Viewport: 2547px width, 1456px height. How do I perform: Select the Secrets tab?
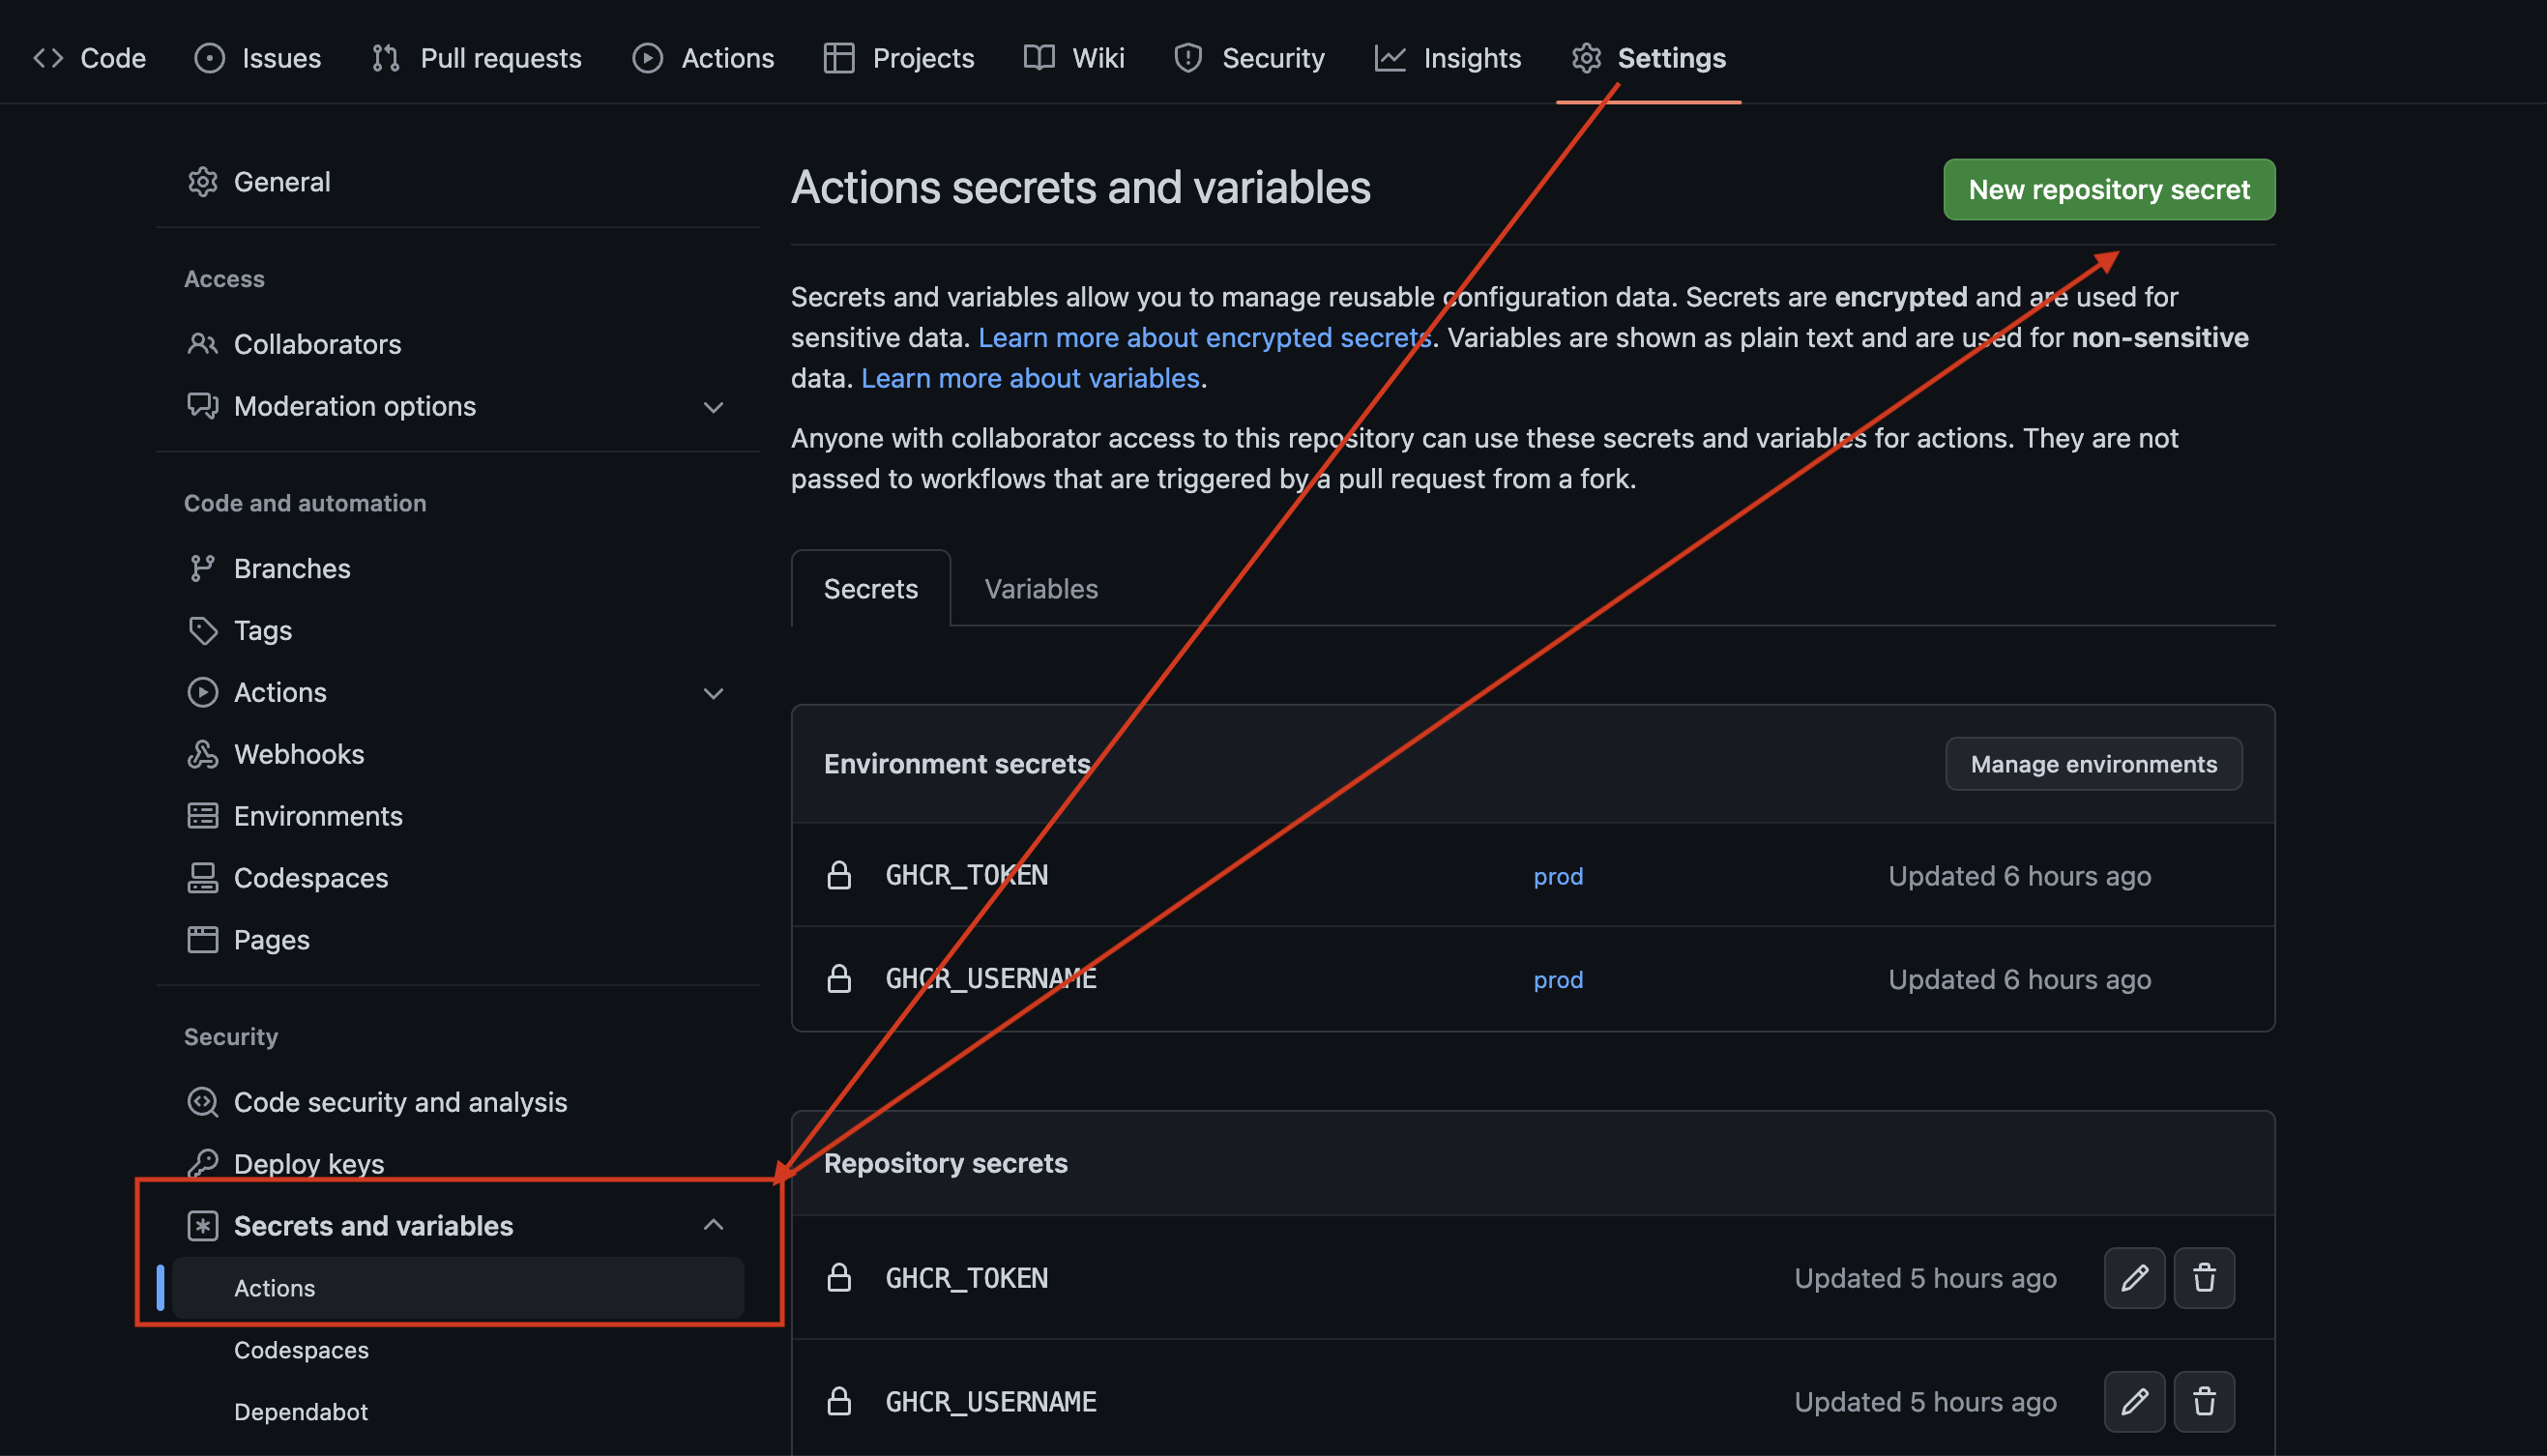coord(869,586)
